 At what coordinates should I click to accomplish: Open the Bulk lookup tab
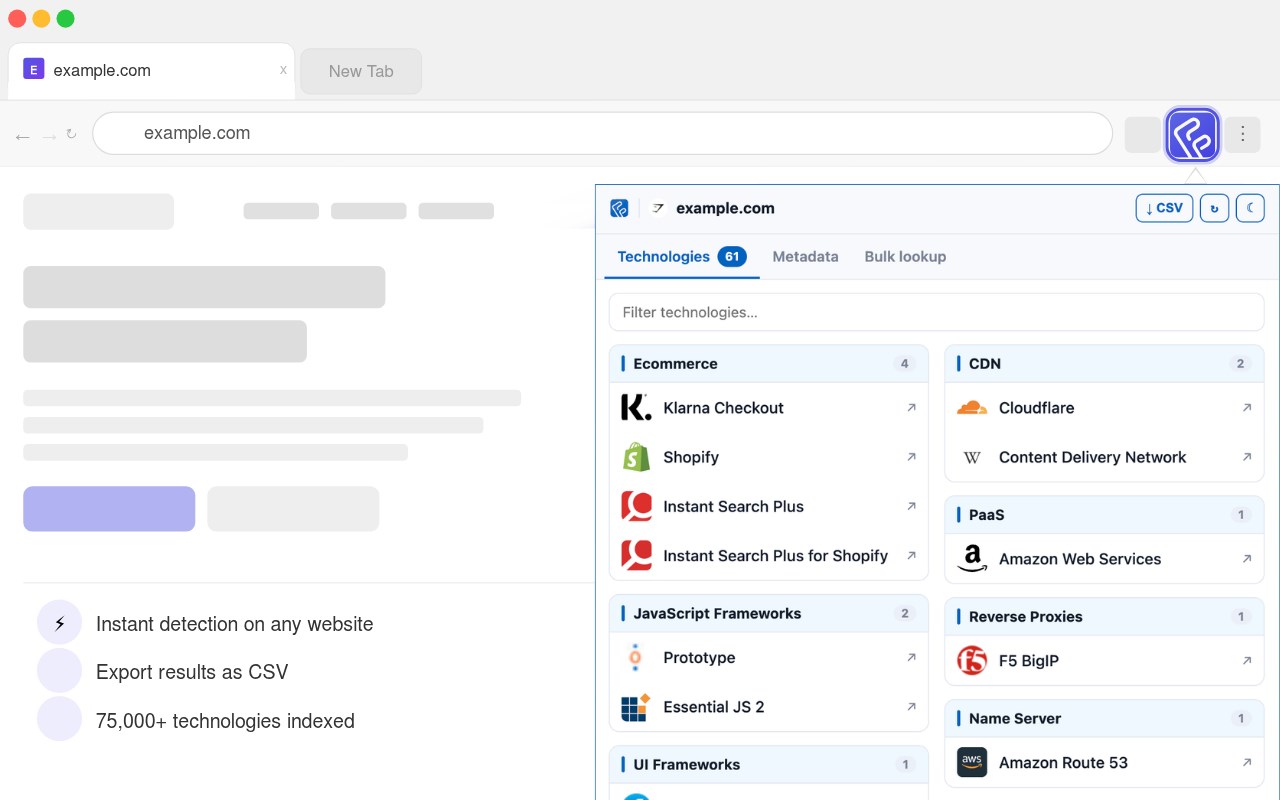905,257
